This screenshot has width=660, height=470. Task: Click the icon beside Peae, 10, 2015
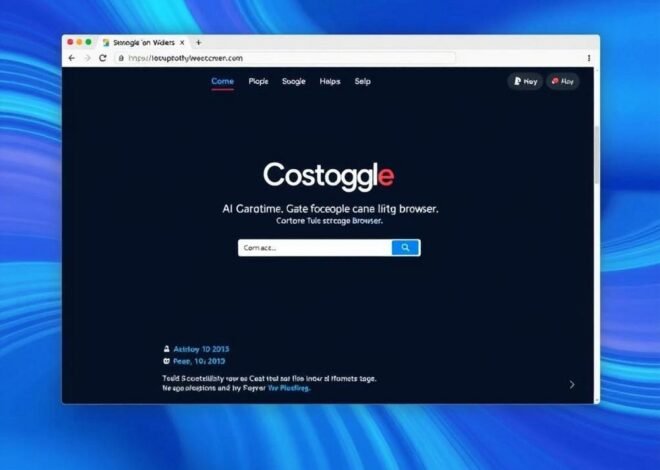point(166,361)
